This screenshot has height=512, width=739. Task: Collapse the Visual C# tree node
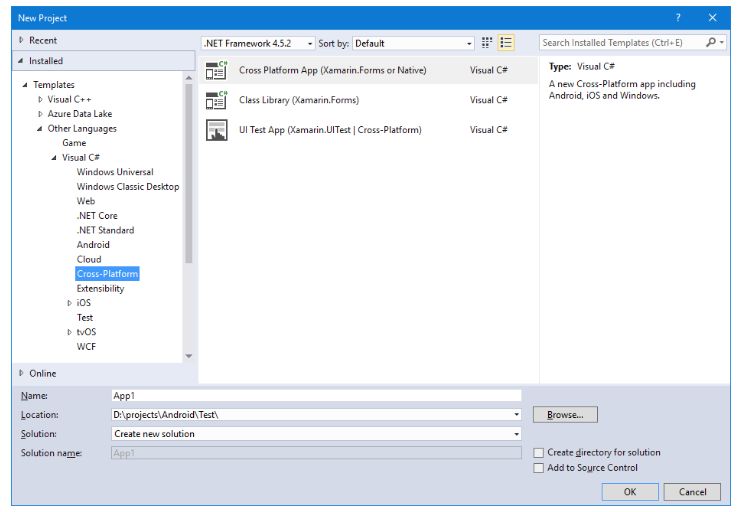(x=54, y=157)
